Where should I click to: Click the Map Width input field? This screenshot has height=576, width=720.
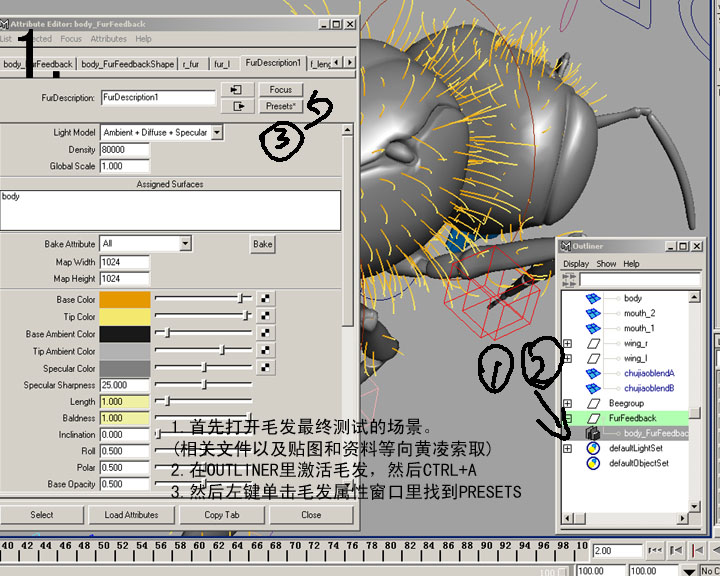(124, 262)
